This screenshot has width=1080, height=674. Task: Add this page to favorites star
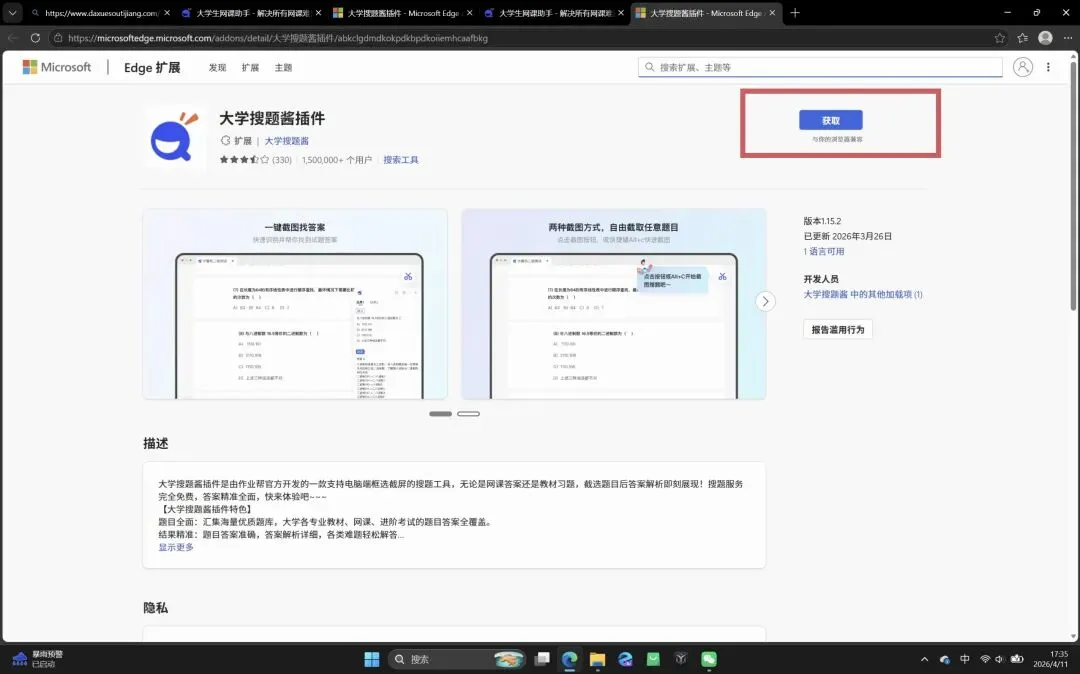pyautogui.click(x=999, y=38)
